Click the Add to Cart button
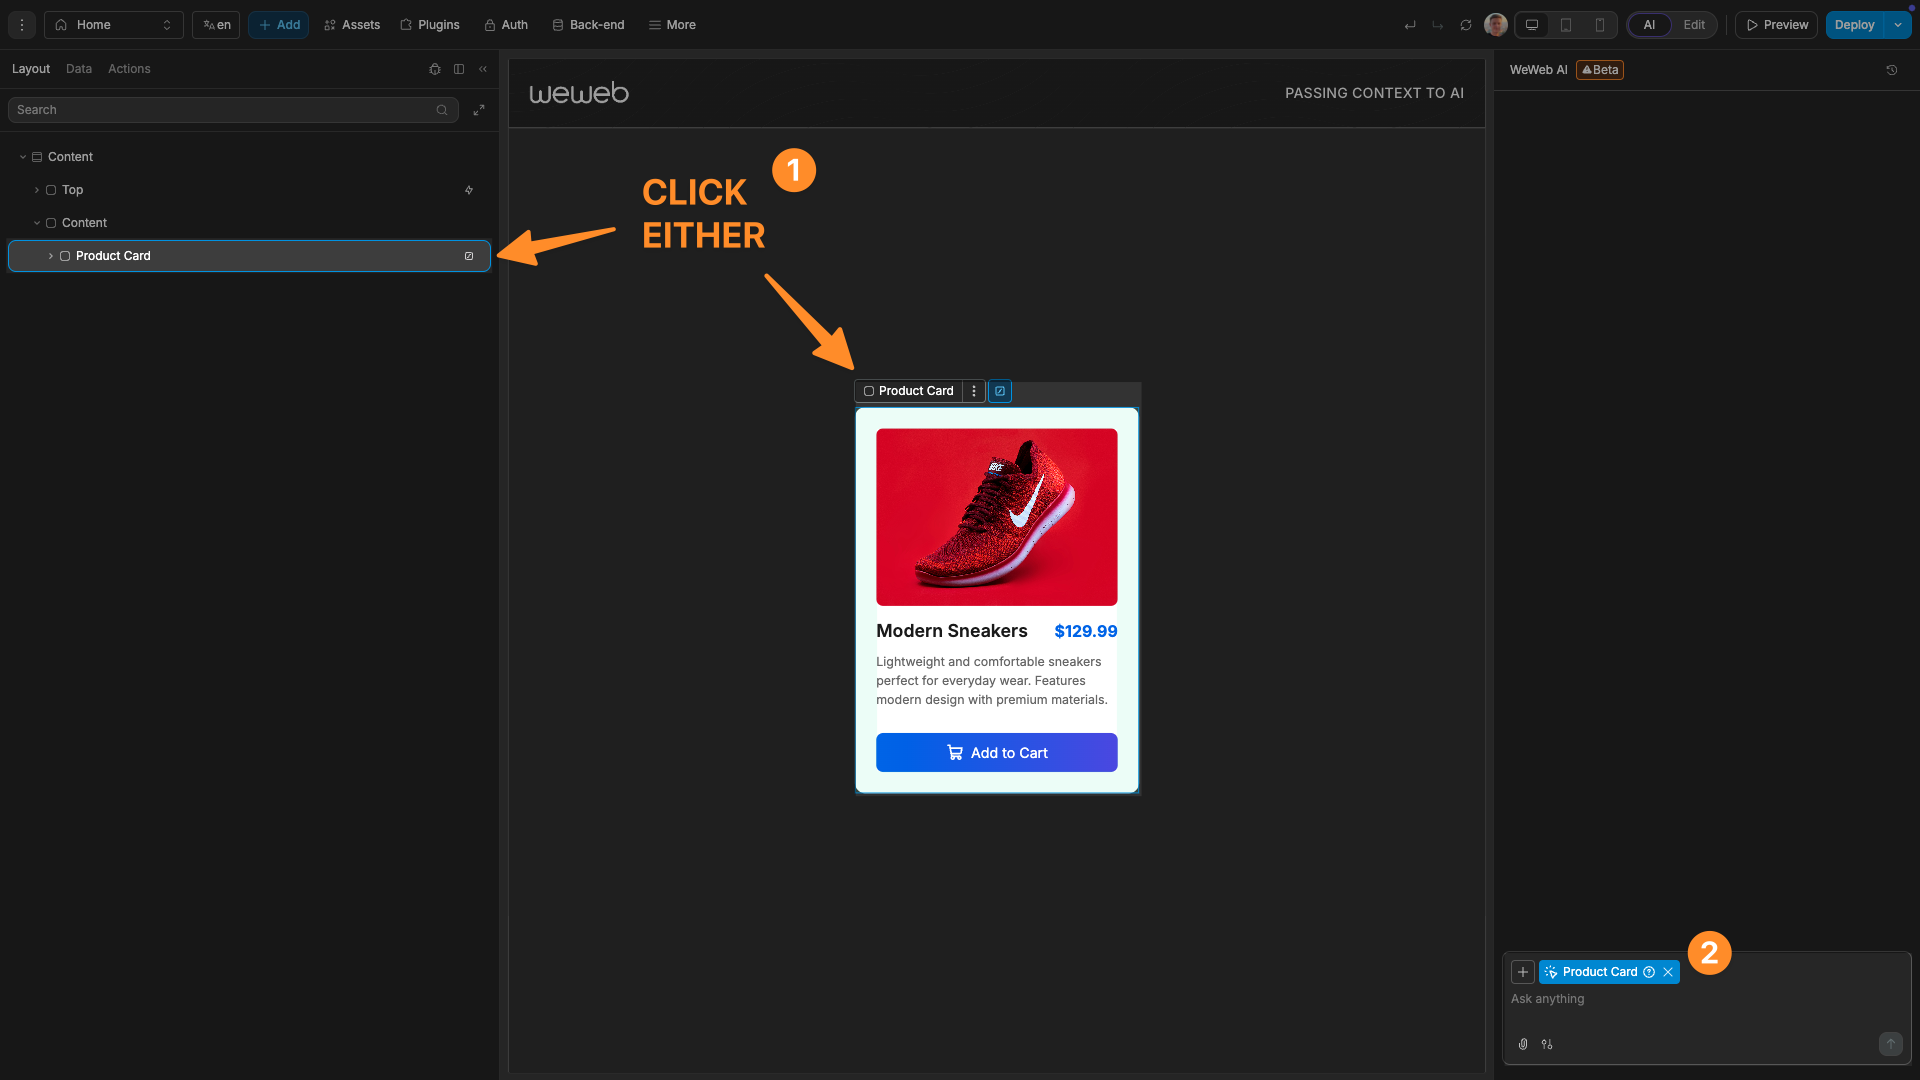The width and height of the screenshot is (1920, 1080). 997,753
